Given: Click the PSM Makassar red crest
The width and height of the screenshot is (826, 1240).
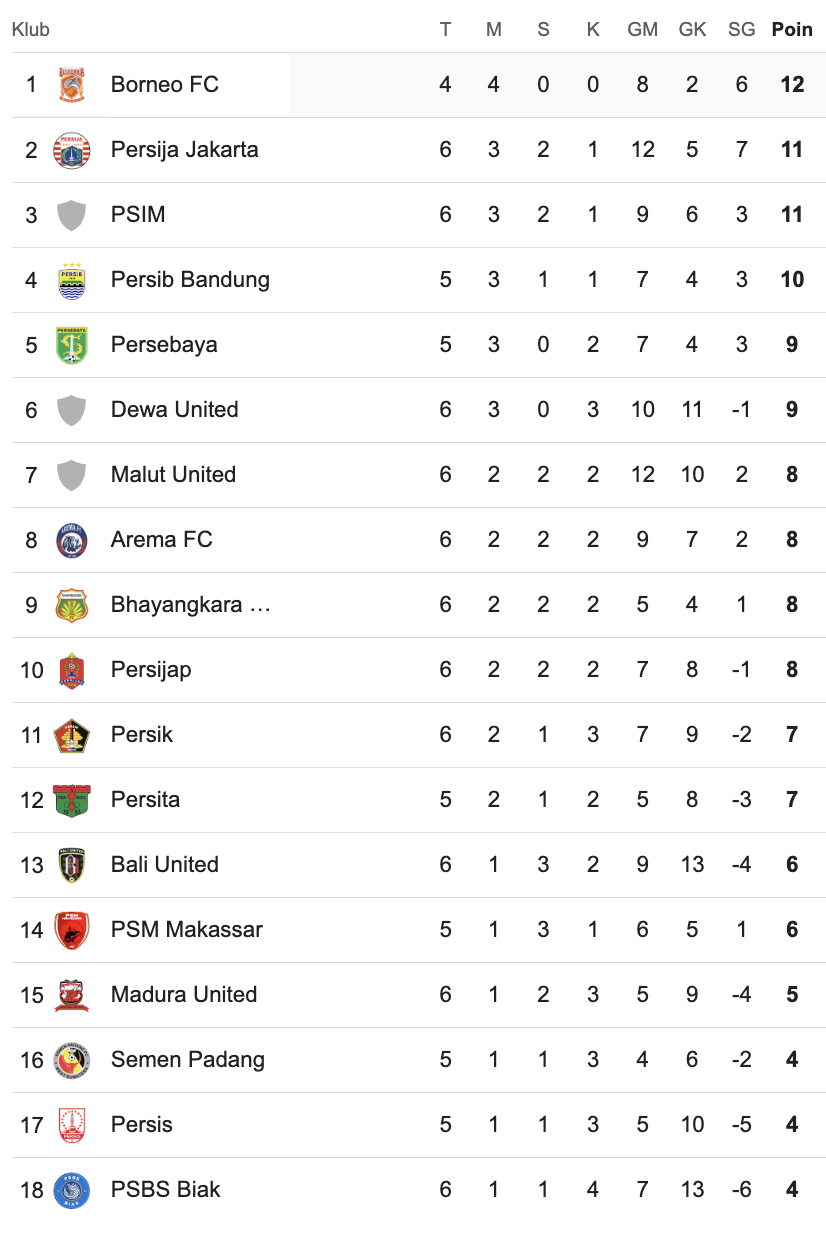Looking at the screenshot, I should (x=72, y=930).
